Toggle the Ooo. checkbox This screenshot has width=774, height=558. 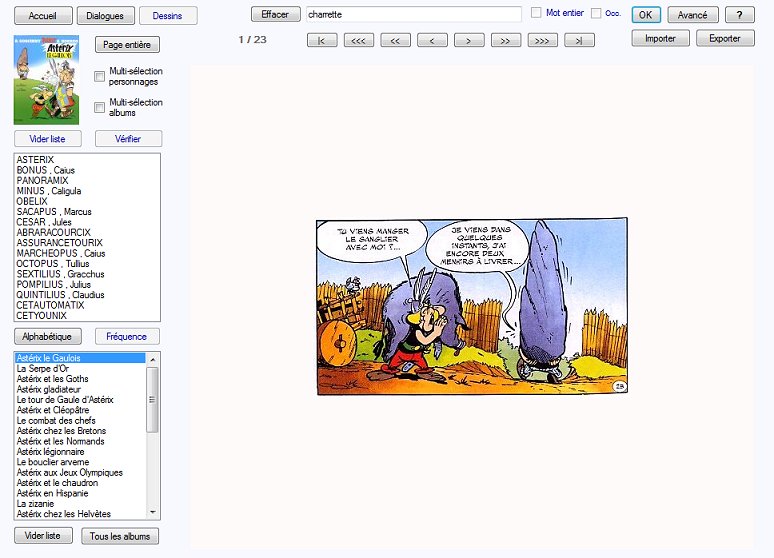pos(596,13)
